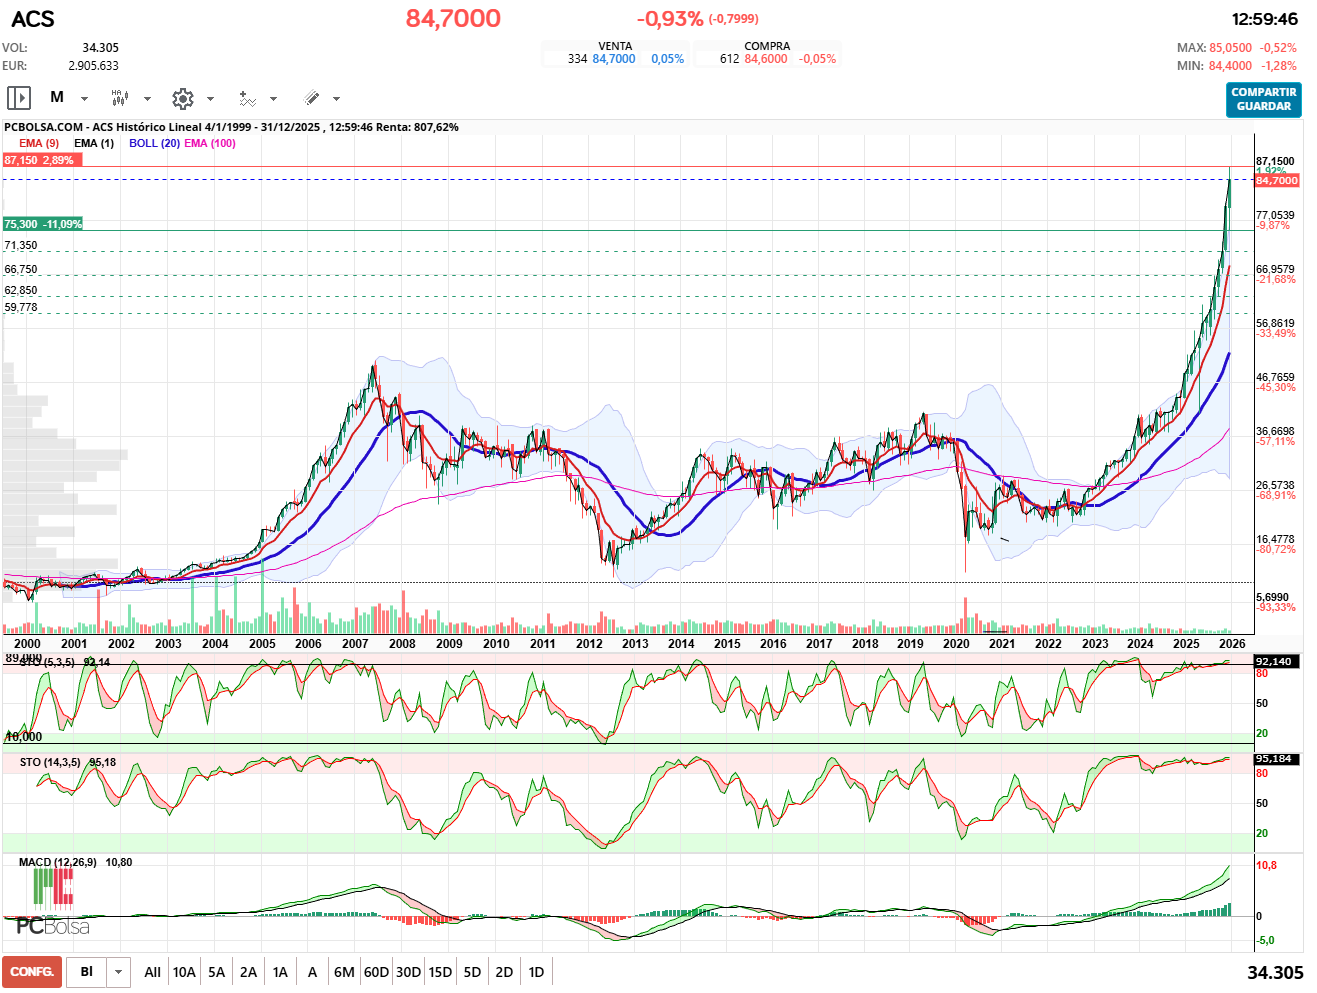
Task: Expand the drawing tools dropdown arrow
Action: [336, 99]
